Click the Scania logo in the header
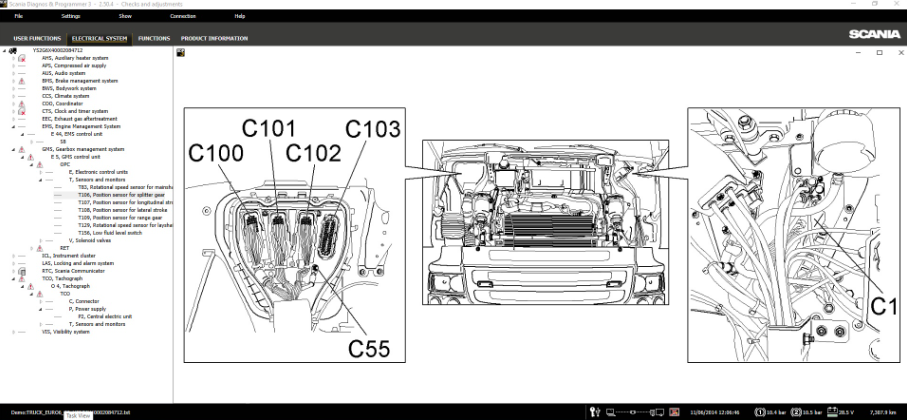 pyautogui.click(x=874, y=34)
